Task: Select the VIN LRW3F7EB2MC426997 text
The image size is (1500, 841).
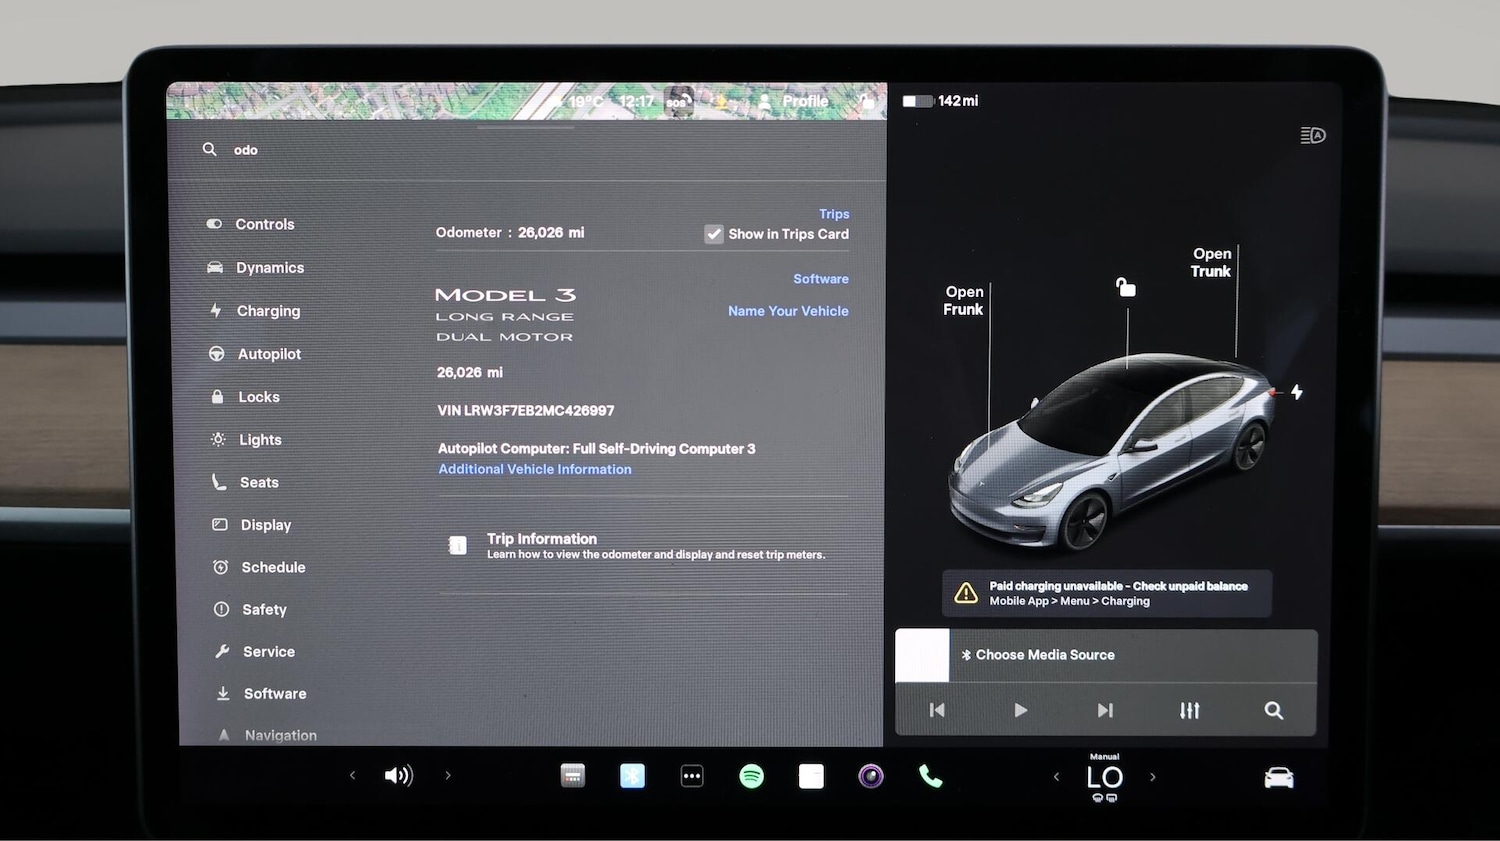Action: pos(526,410)
